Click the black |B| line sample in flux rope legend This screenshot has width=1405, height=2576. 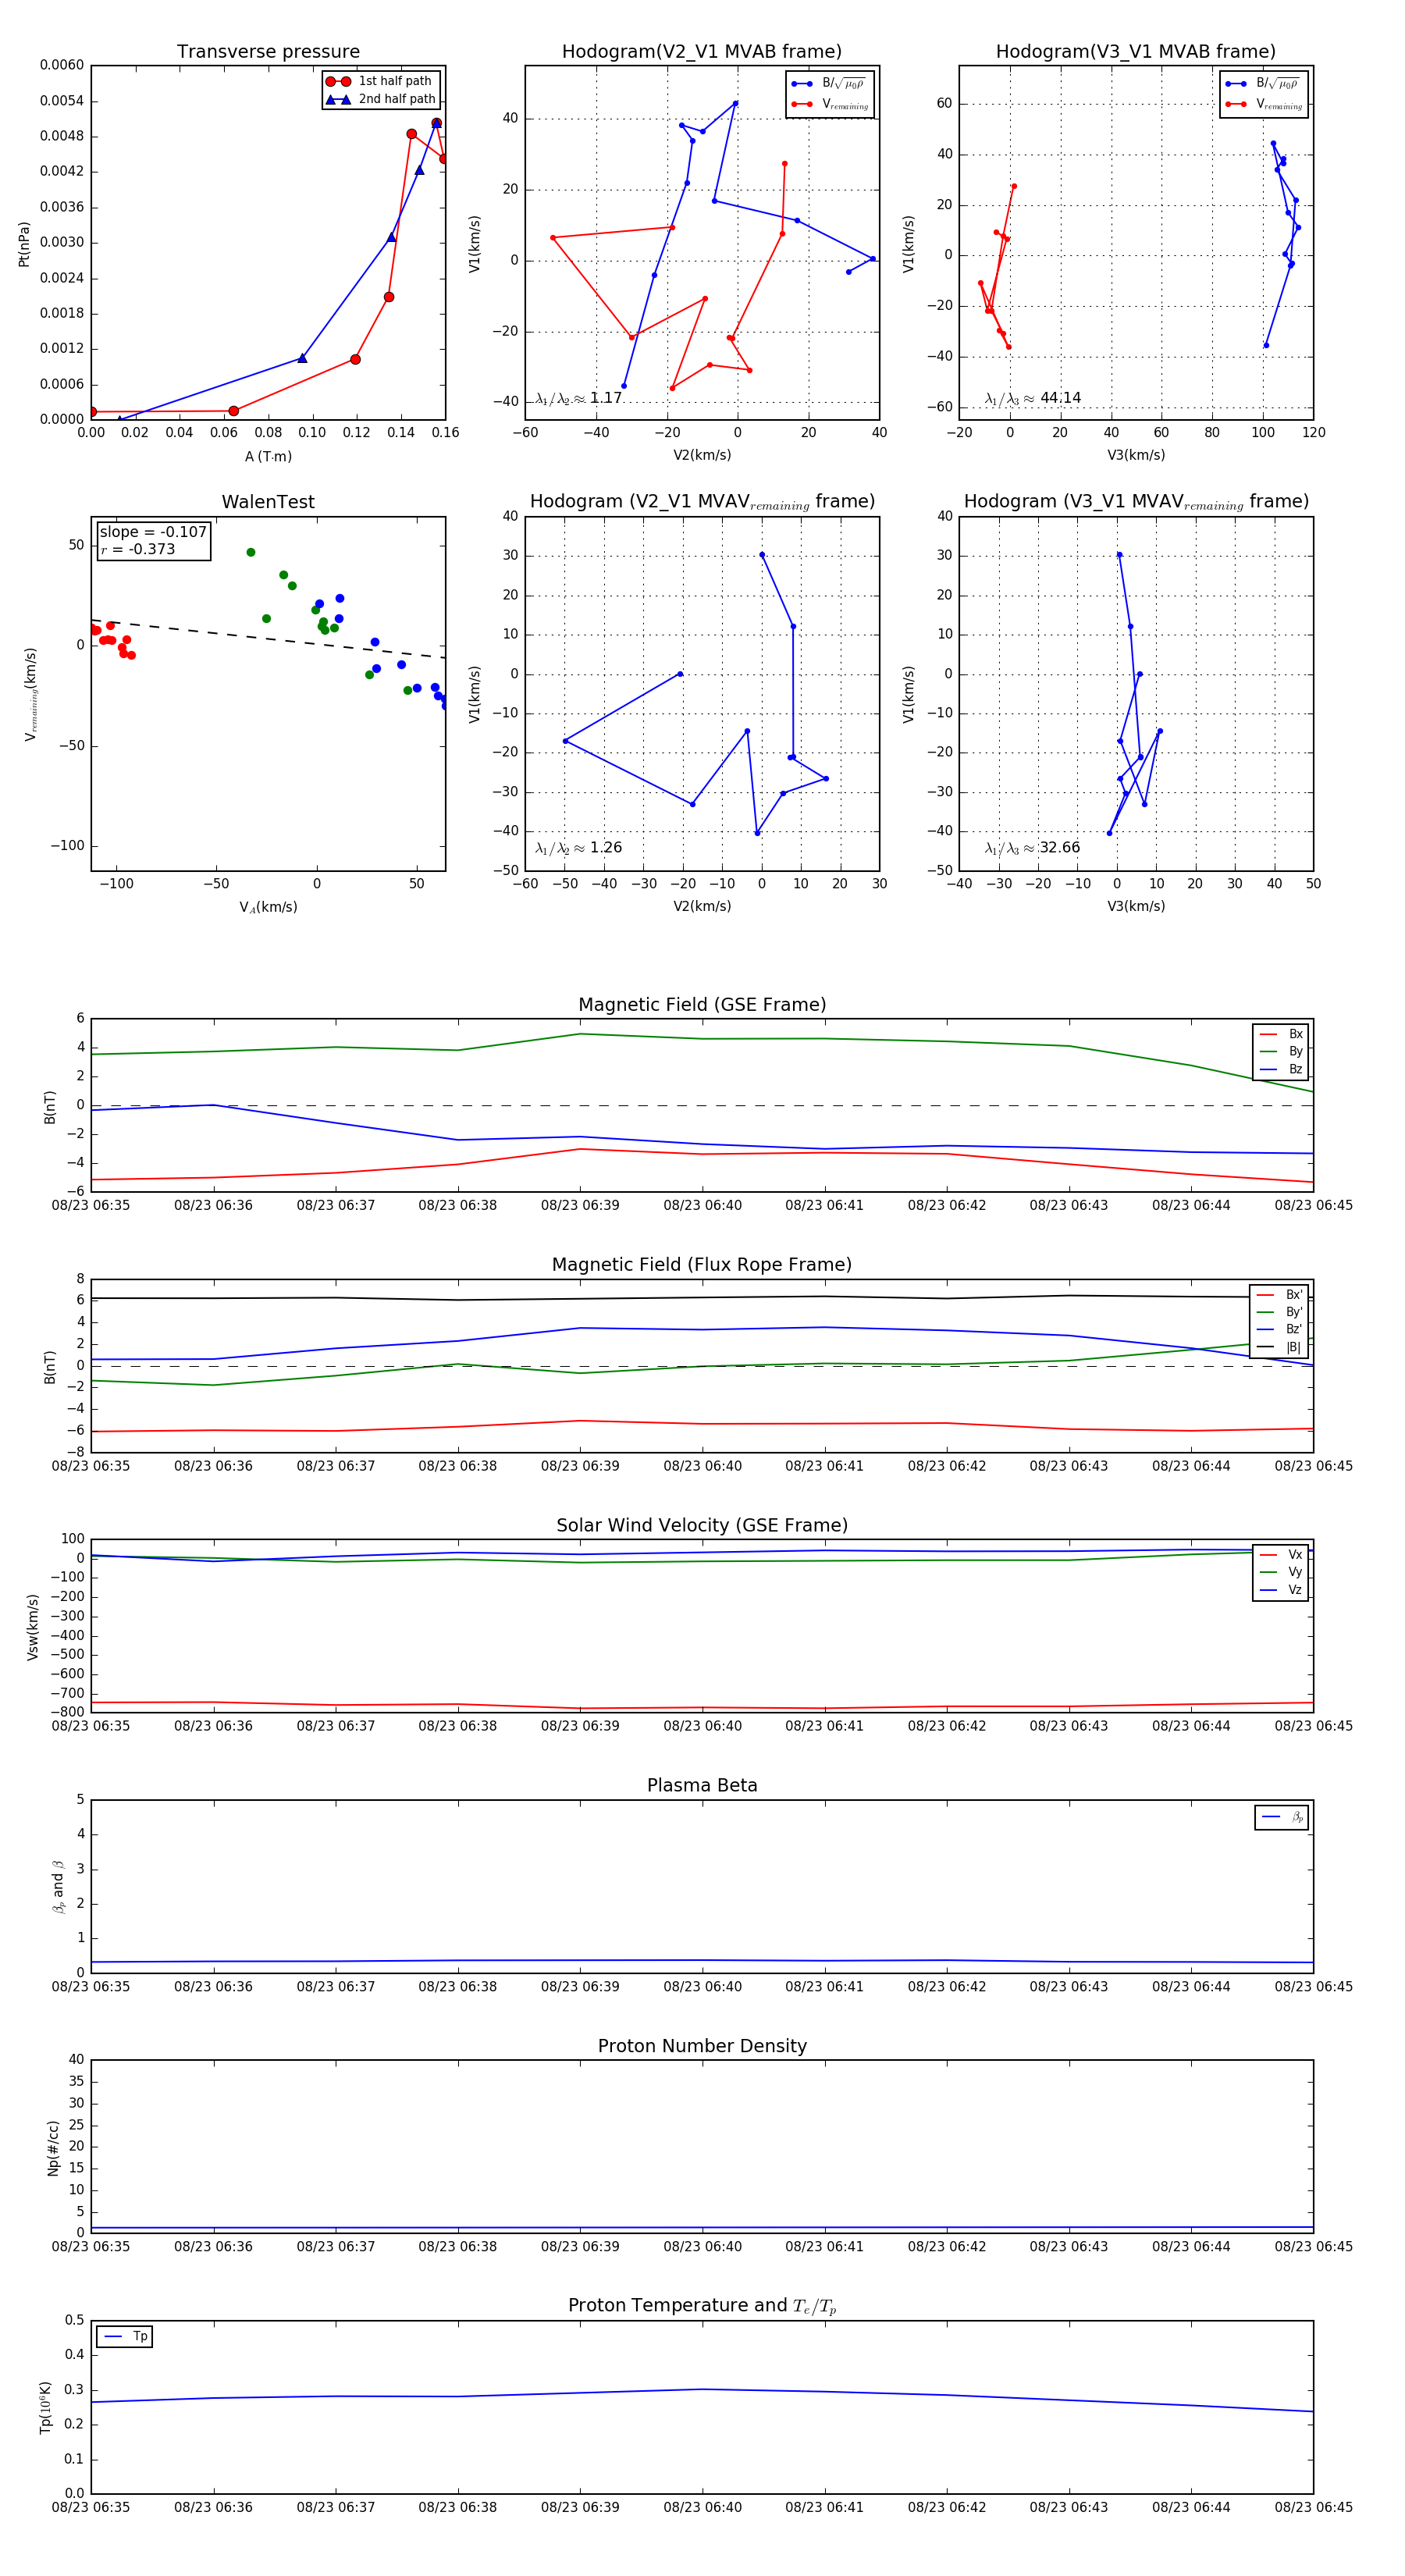pos(1265,1347)
